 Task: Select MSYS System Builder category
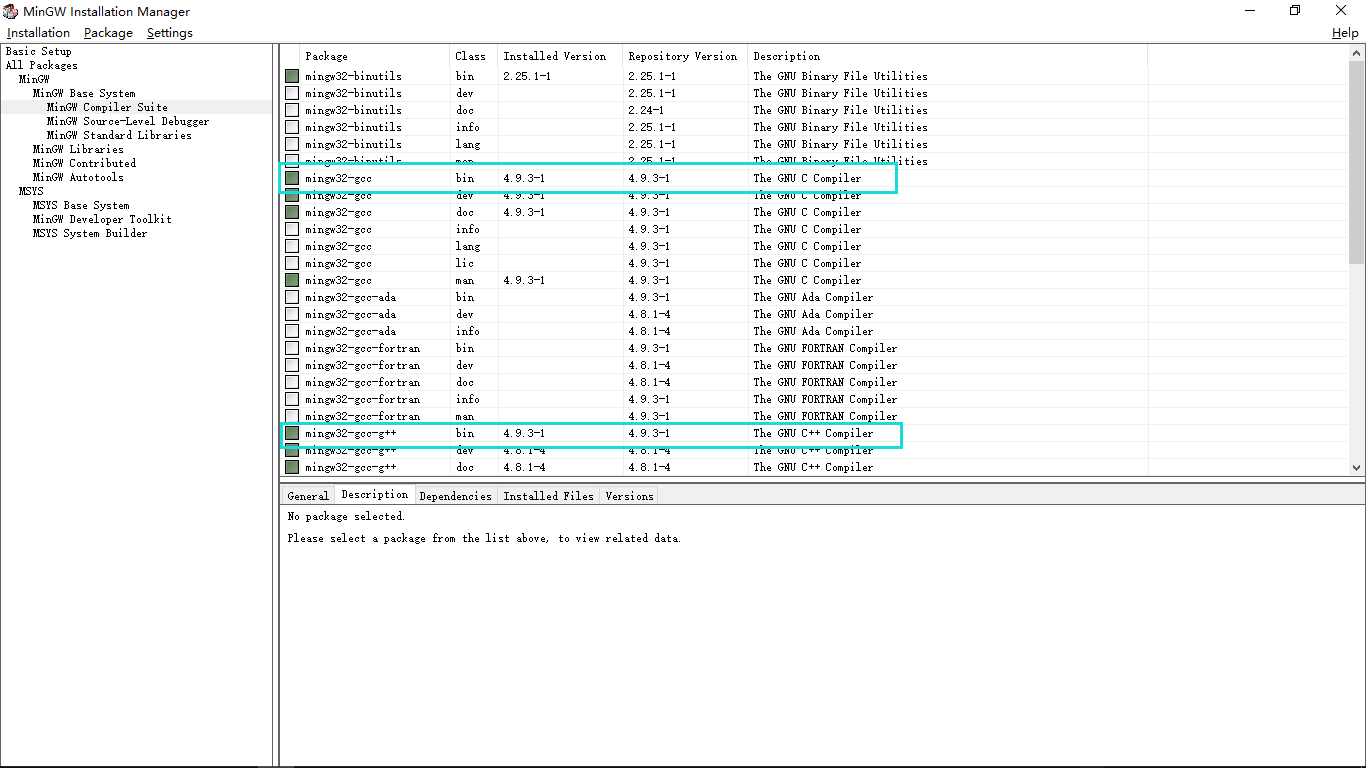click(x=90, y=233)
